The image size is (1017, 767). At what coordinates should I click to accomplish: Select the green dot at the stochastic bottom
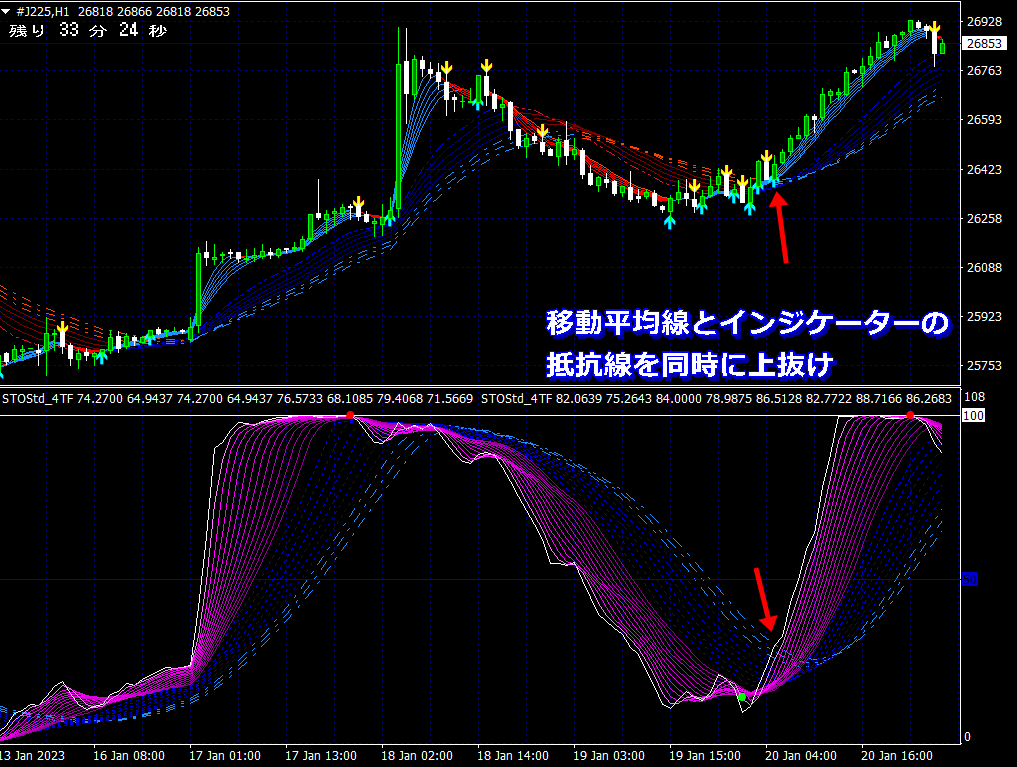point(742,697)
